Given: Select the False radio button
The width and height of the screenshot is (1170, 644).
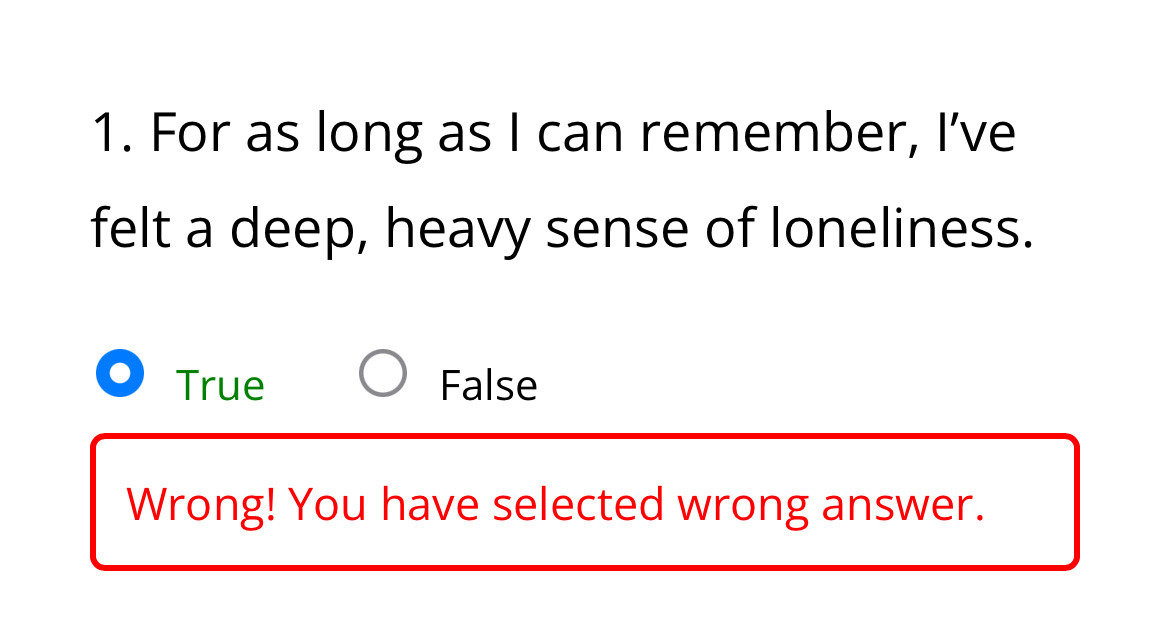Looking at the screenshot, I should 383,374.
